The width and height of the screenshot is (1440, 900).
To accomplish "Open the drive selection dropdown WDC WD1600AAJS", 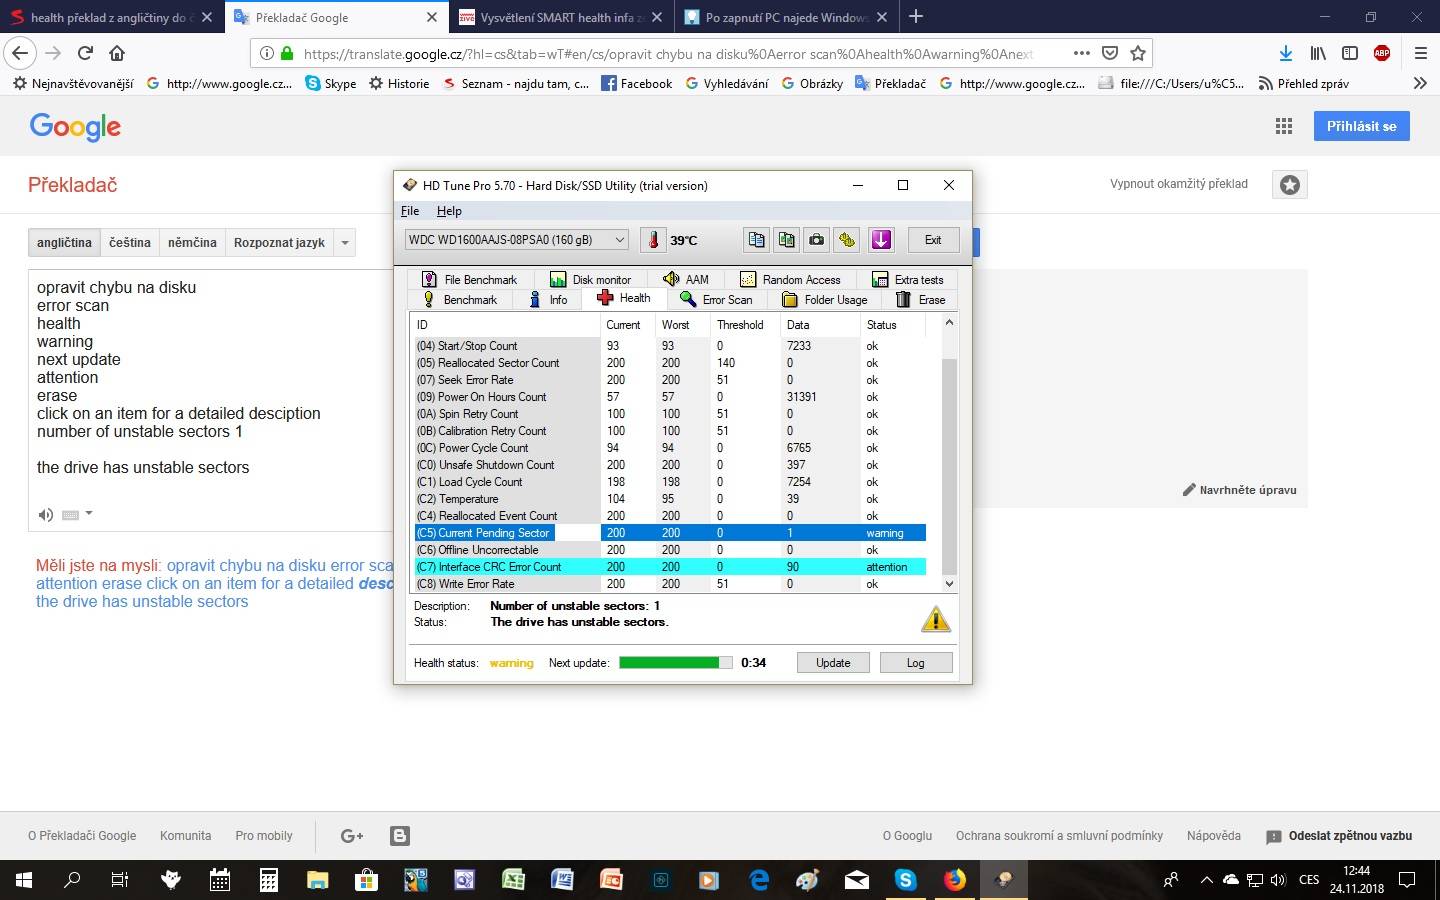I will (517, 240).
